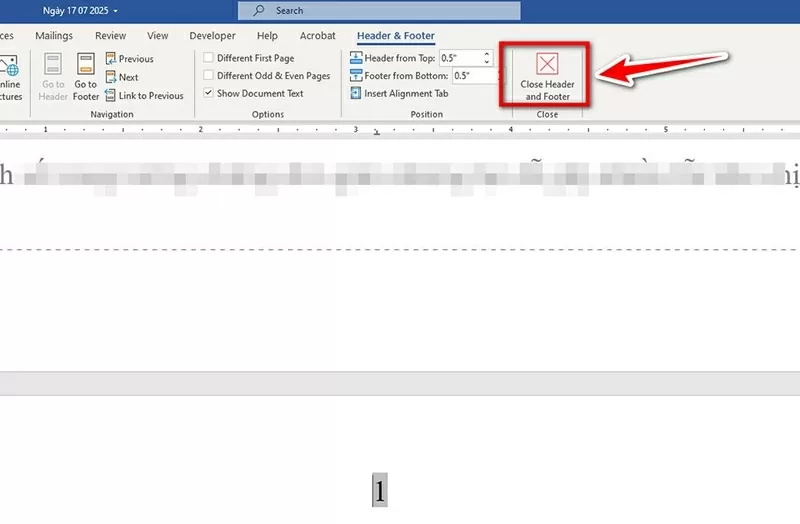Insert Online Pictures

[9, 78]
